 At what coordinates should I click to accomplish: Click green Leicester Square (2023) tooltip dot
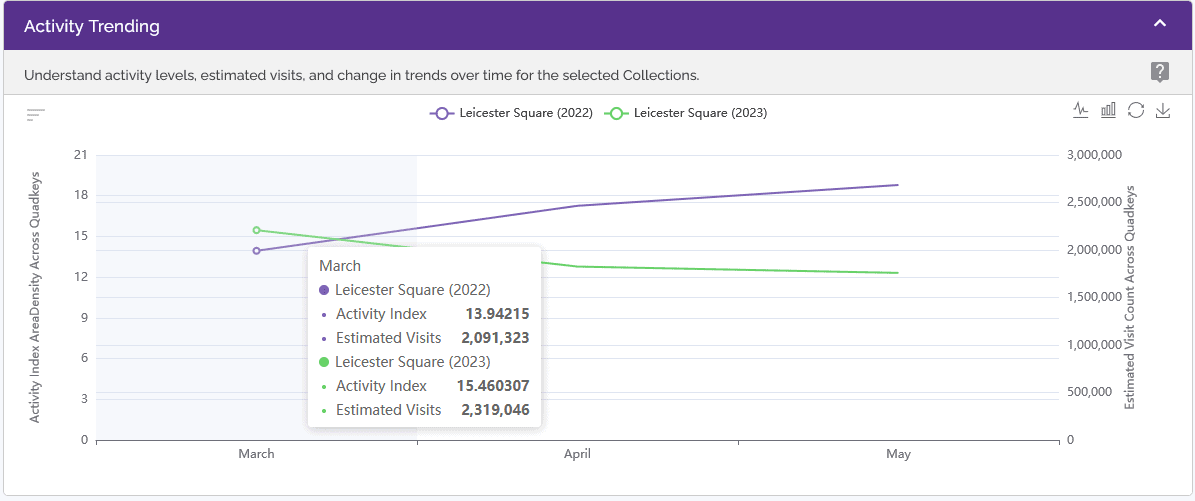pyautogui.click(x=324, y=361)
